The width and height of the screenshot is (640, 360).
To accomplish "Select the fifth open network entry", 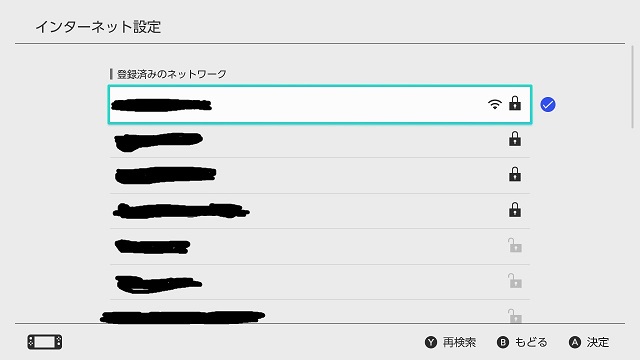I will click(x=320, y=247).
